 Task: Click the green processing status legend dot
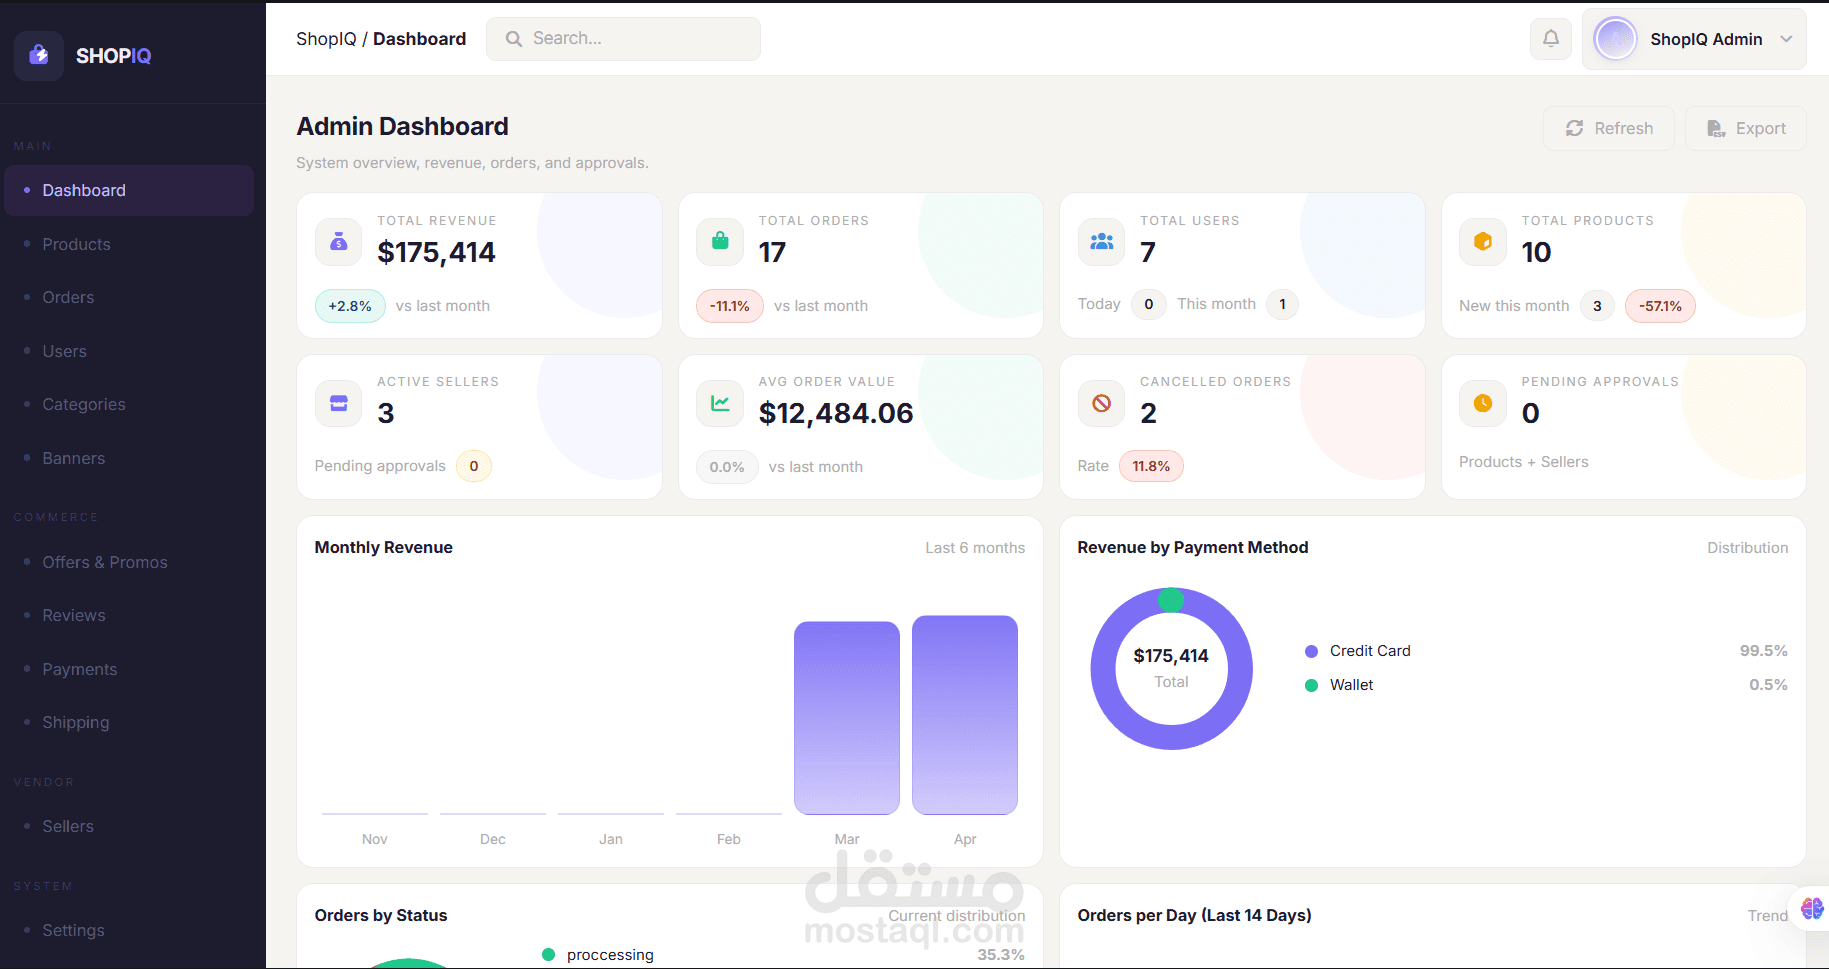pyautogui.click(x=548, y=955)
